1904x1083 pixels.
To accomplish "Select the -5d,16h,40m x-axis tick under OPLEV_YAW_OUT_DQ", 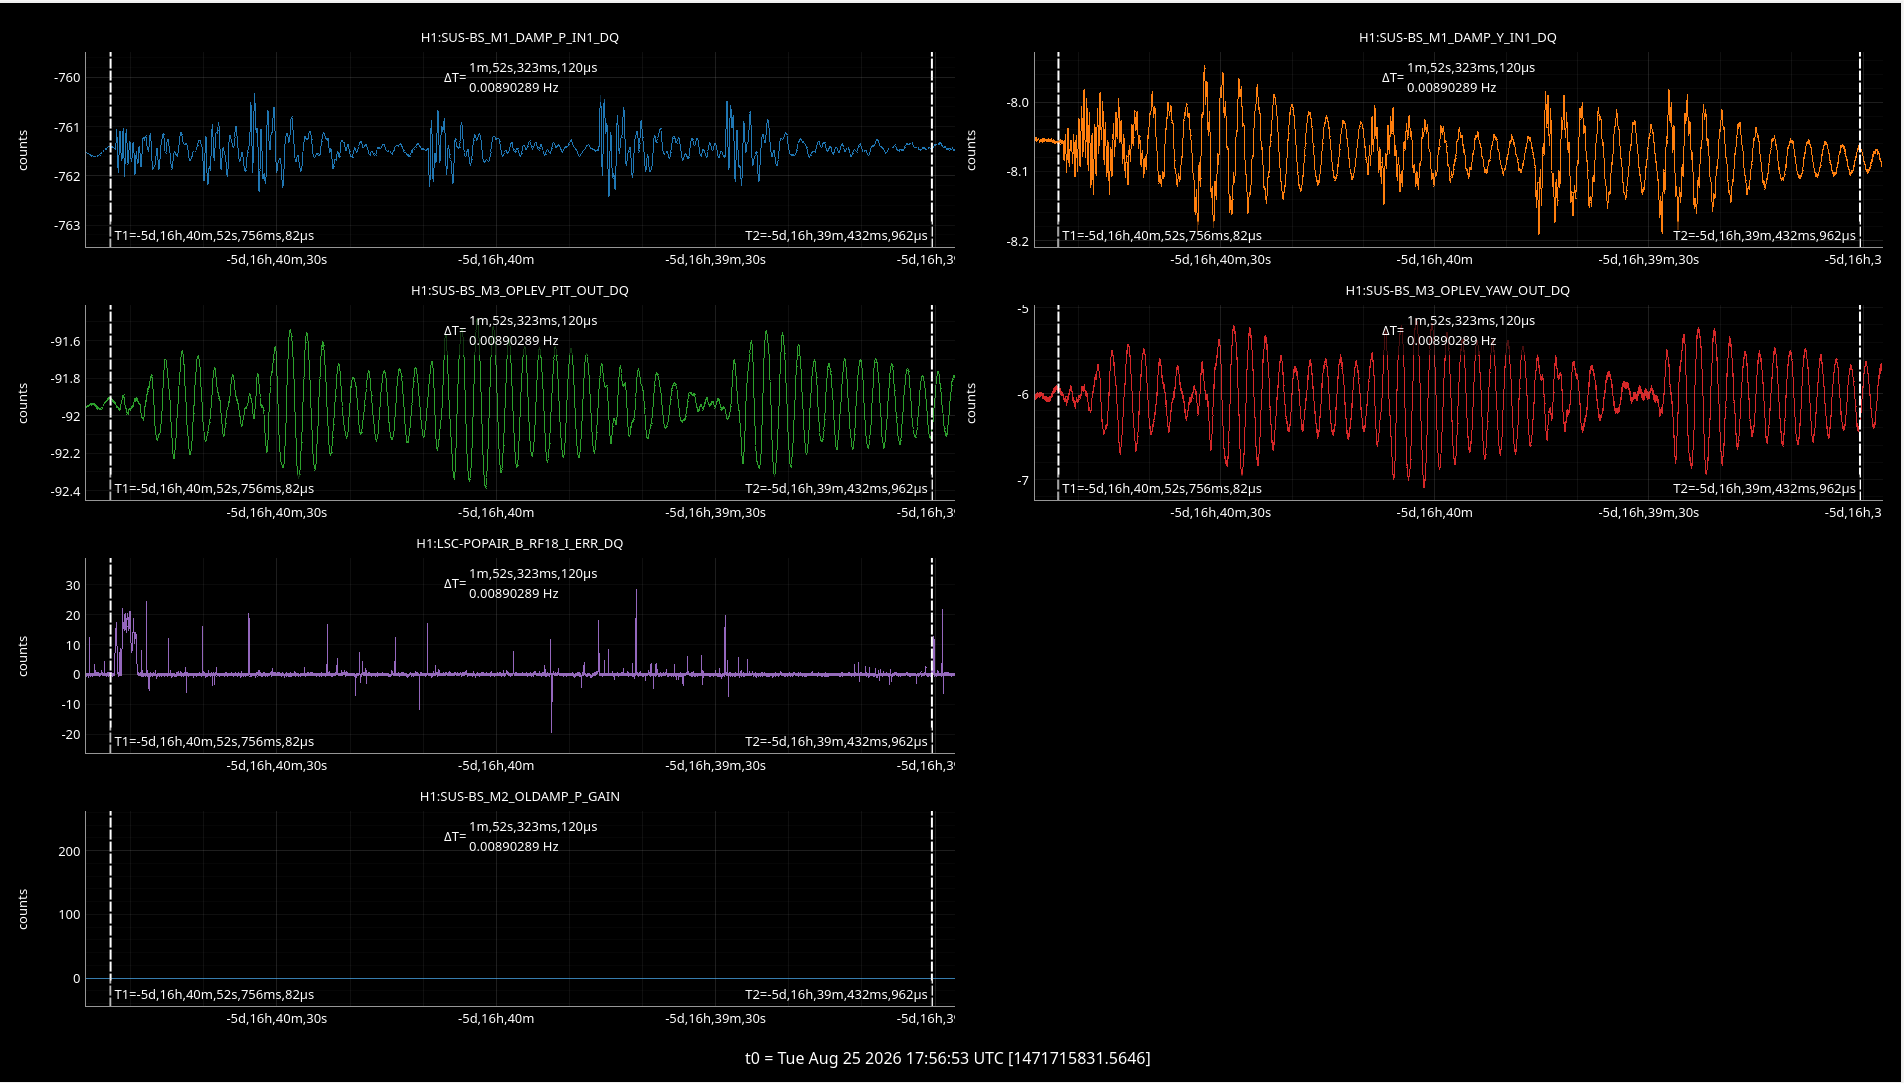I will [1435, 513].
